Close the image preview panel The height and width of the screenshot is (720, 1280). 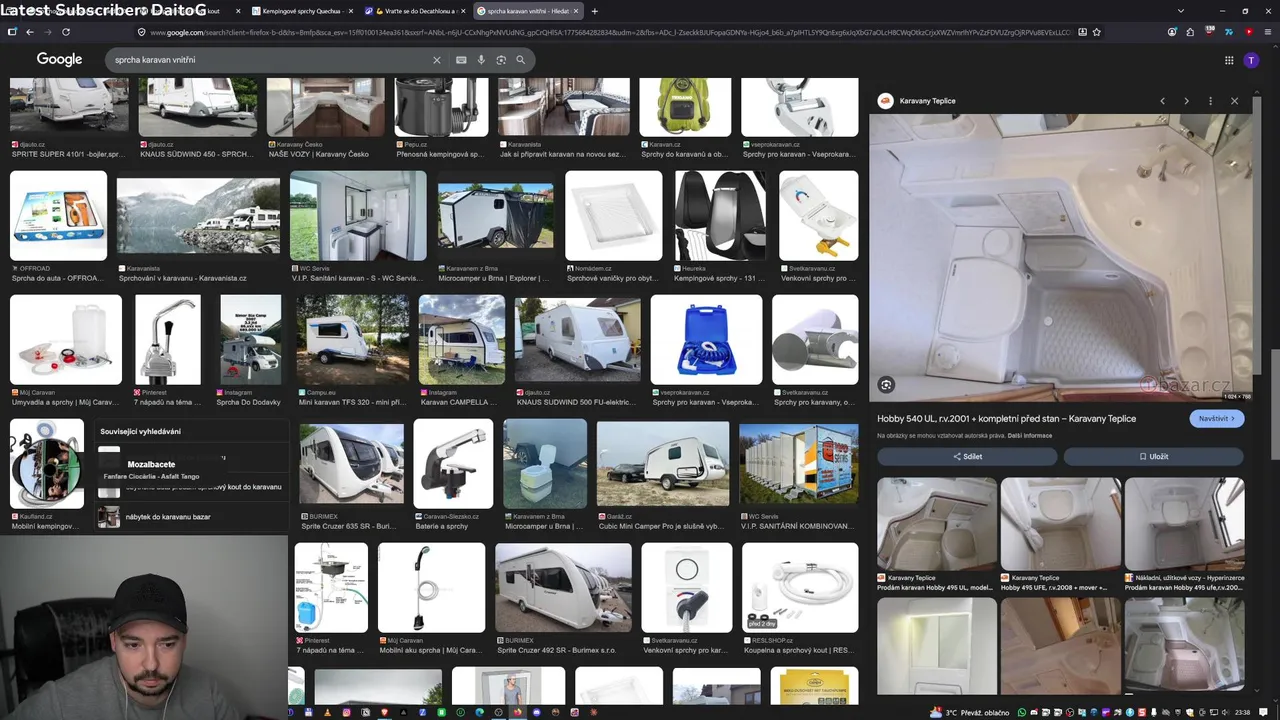tap(1234, 101)
